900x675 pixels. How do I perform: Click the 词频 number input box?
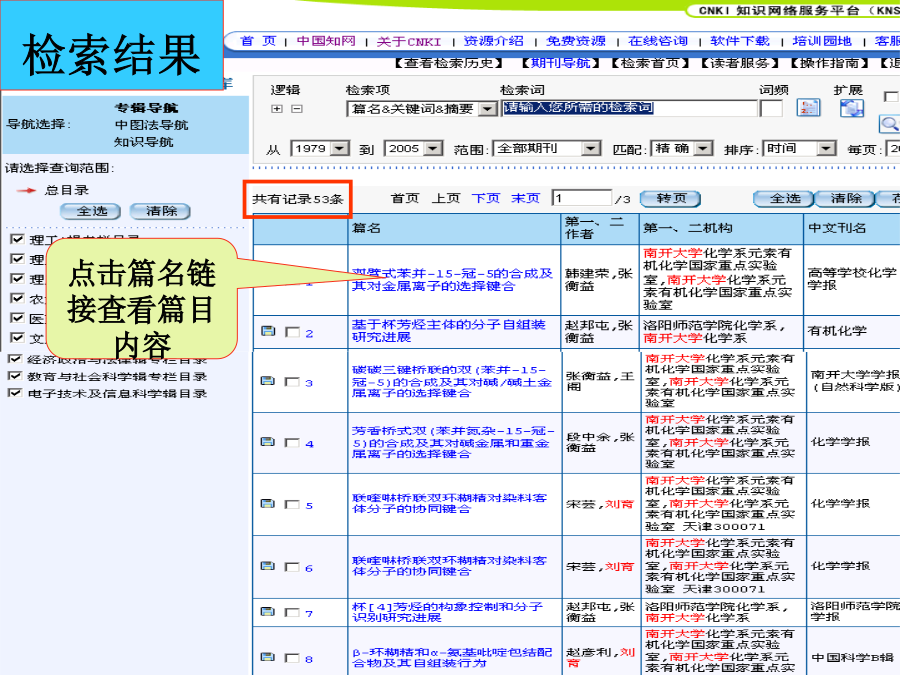point(771,108)
